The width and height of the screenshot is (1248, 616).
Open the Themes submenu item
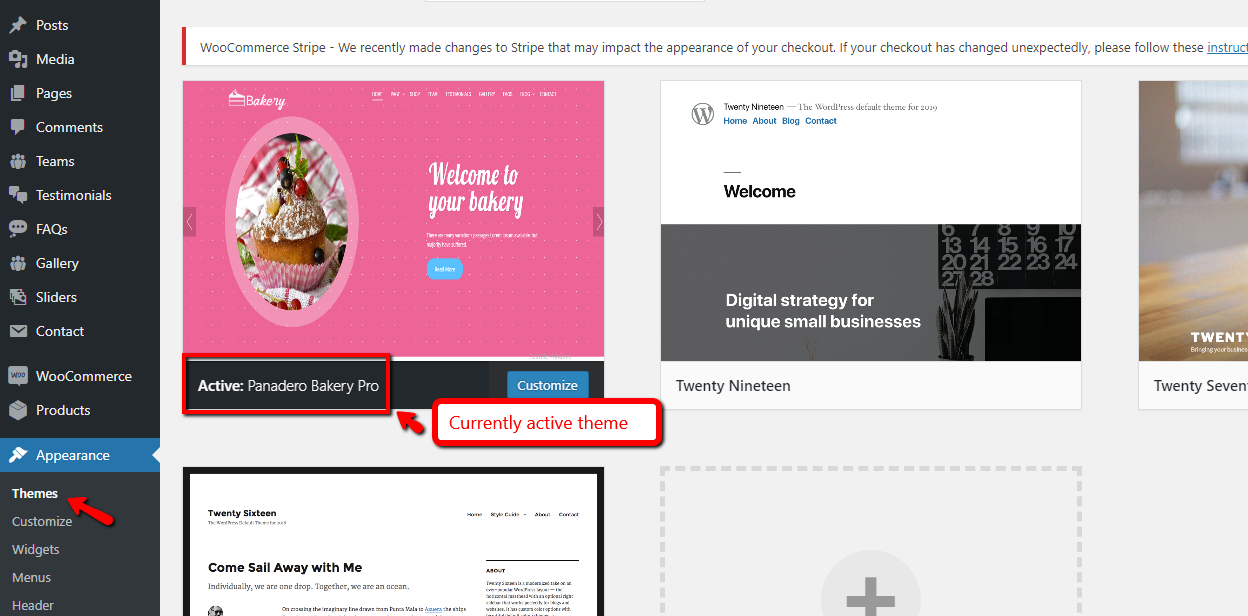click(x=35, y=493)
